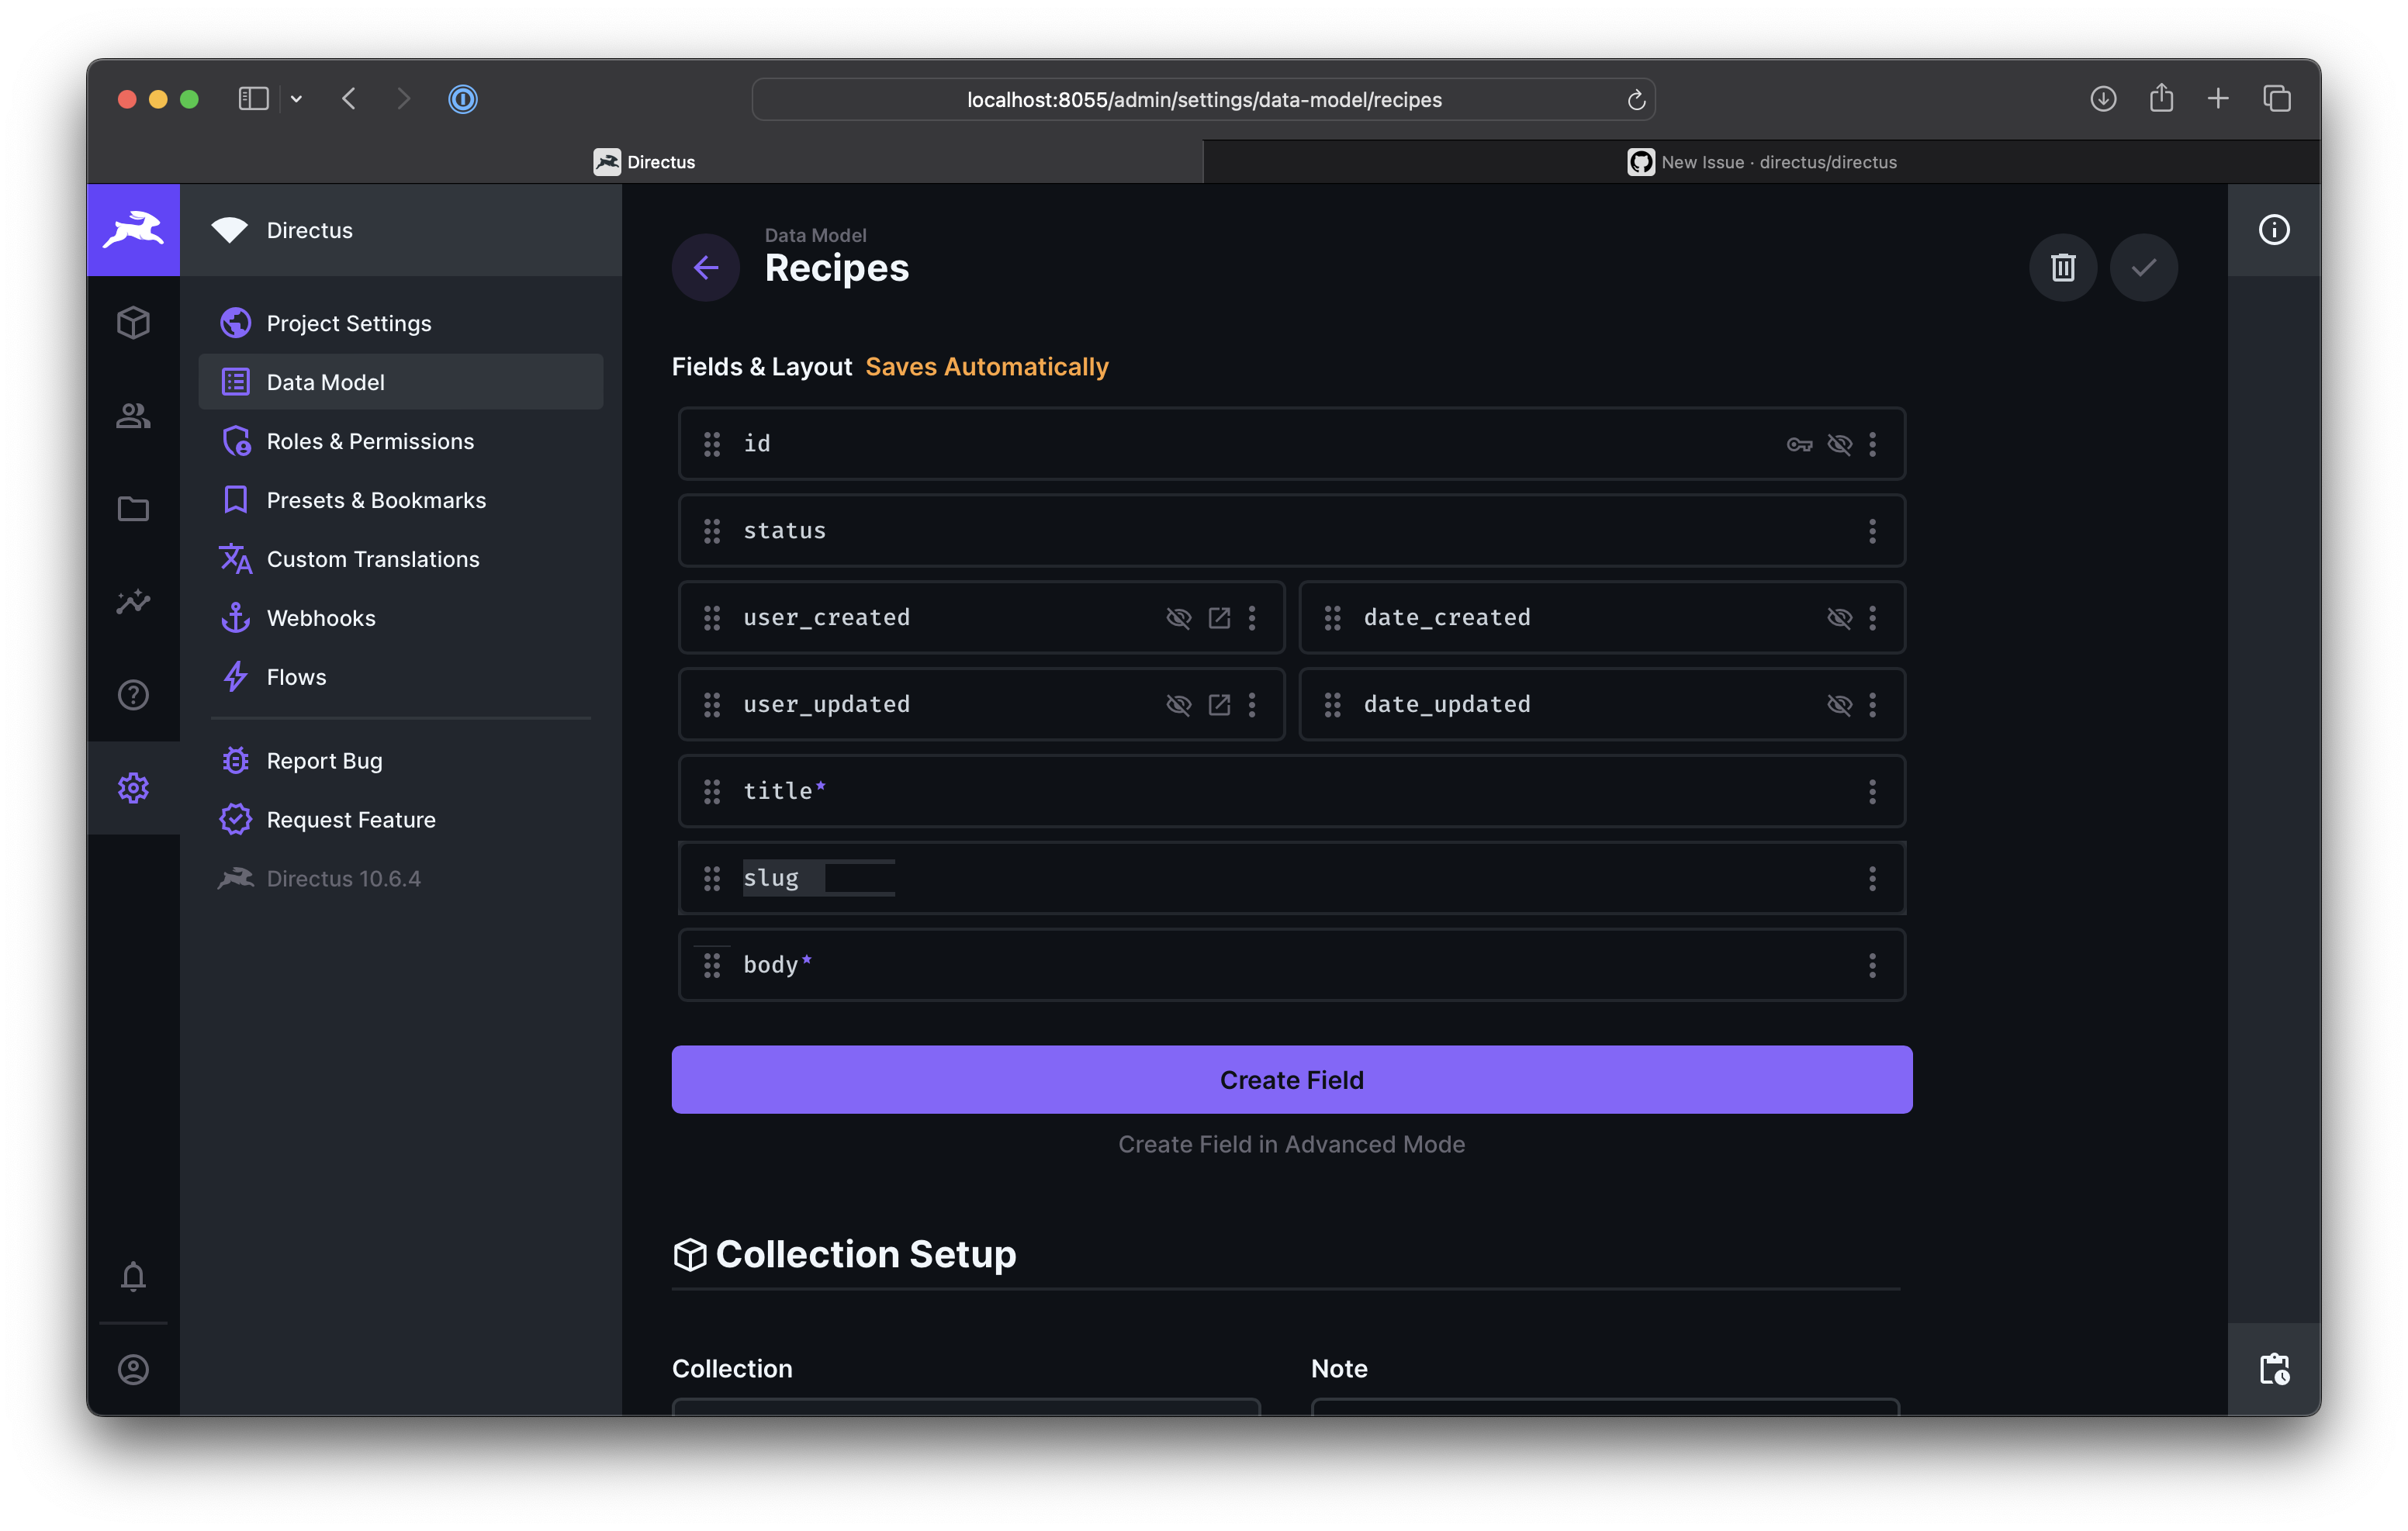Open the body field context menu

[1872, 965]
